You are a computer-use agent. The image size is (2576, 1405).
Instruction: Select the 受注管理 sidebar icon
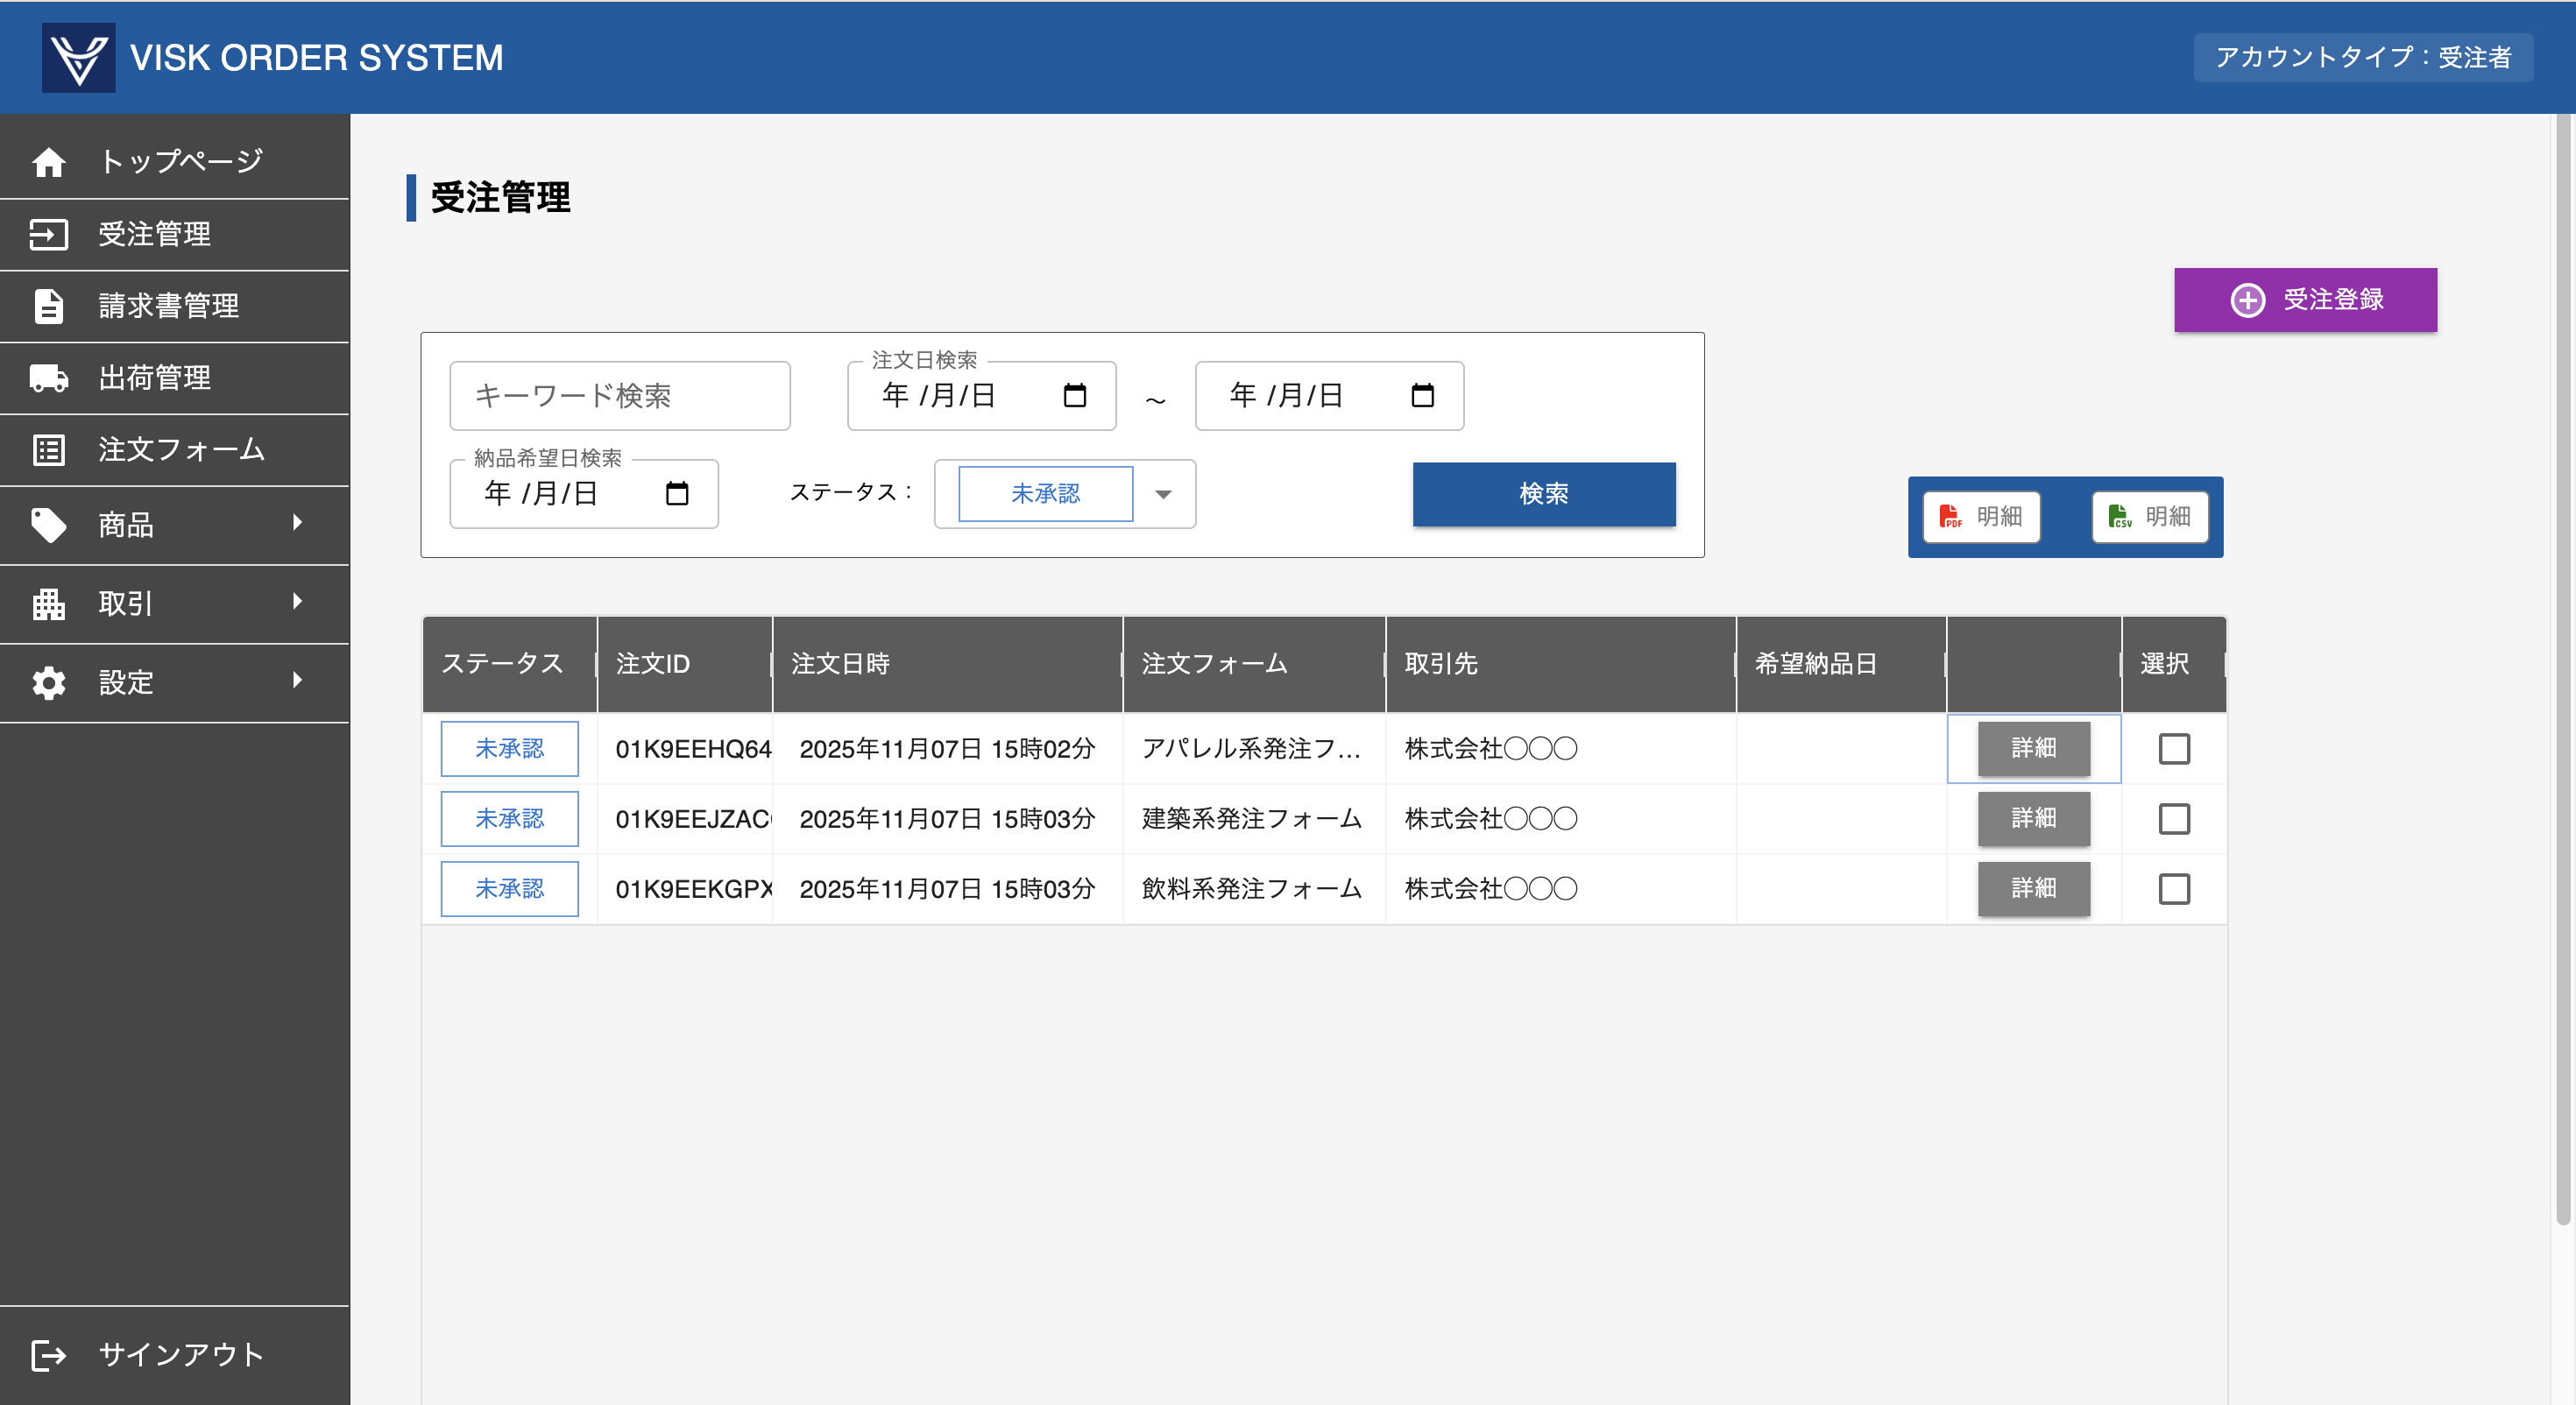49,234
